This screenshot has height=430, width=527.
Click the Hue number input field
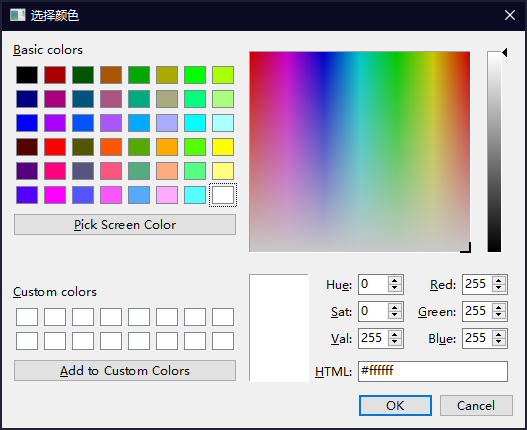tap(373, 284)
